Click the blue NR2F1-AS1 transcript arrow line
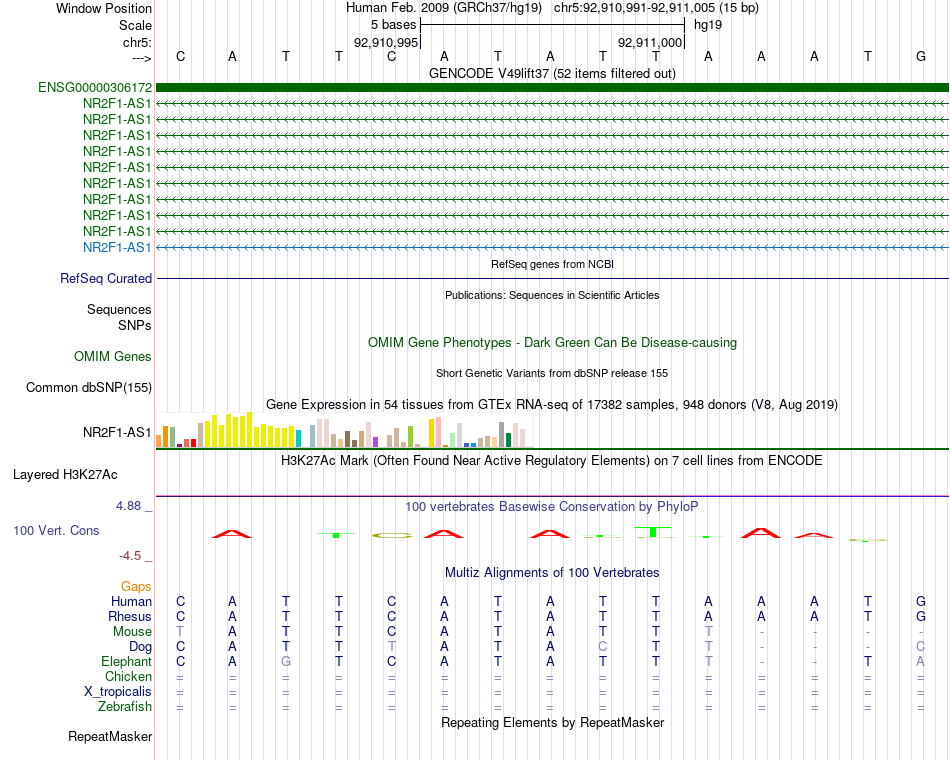 [552, 247]
